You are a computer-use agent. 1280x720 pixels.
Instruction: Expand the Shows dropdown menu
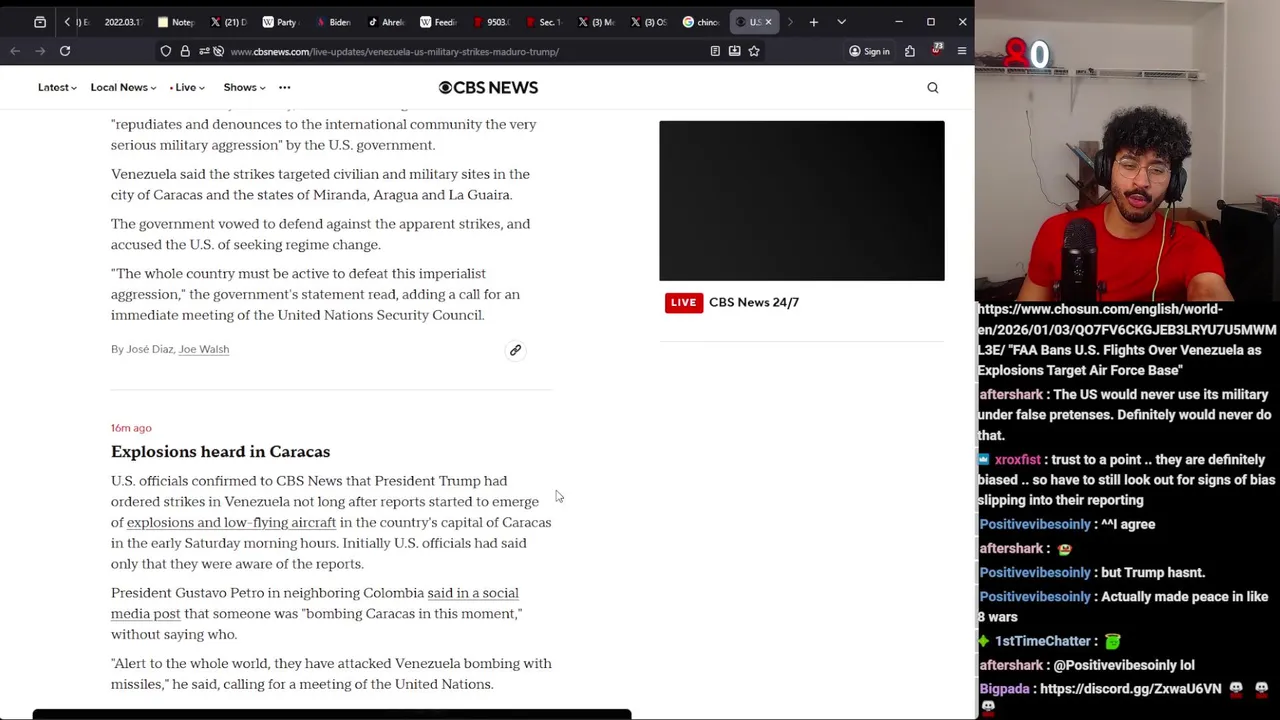244,88
